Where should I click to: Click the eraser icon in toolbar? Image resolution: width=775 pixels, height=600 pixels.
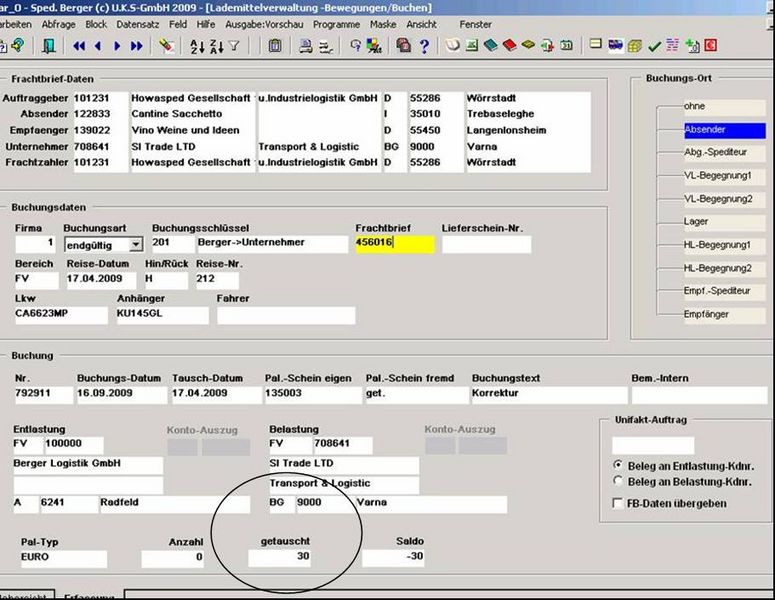tap(167, 46)
